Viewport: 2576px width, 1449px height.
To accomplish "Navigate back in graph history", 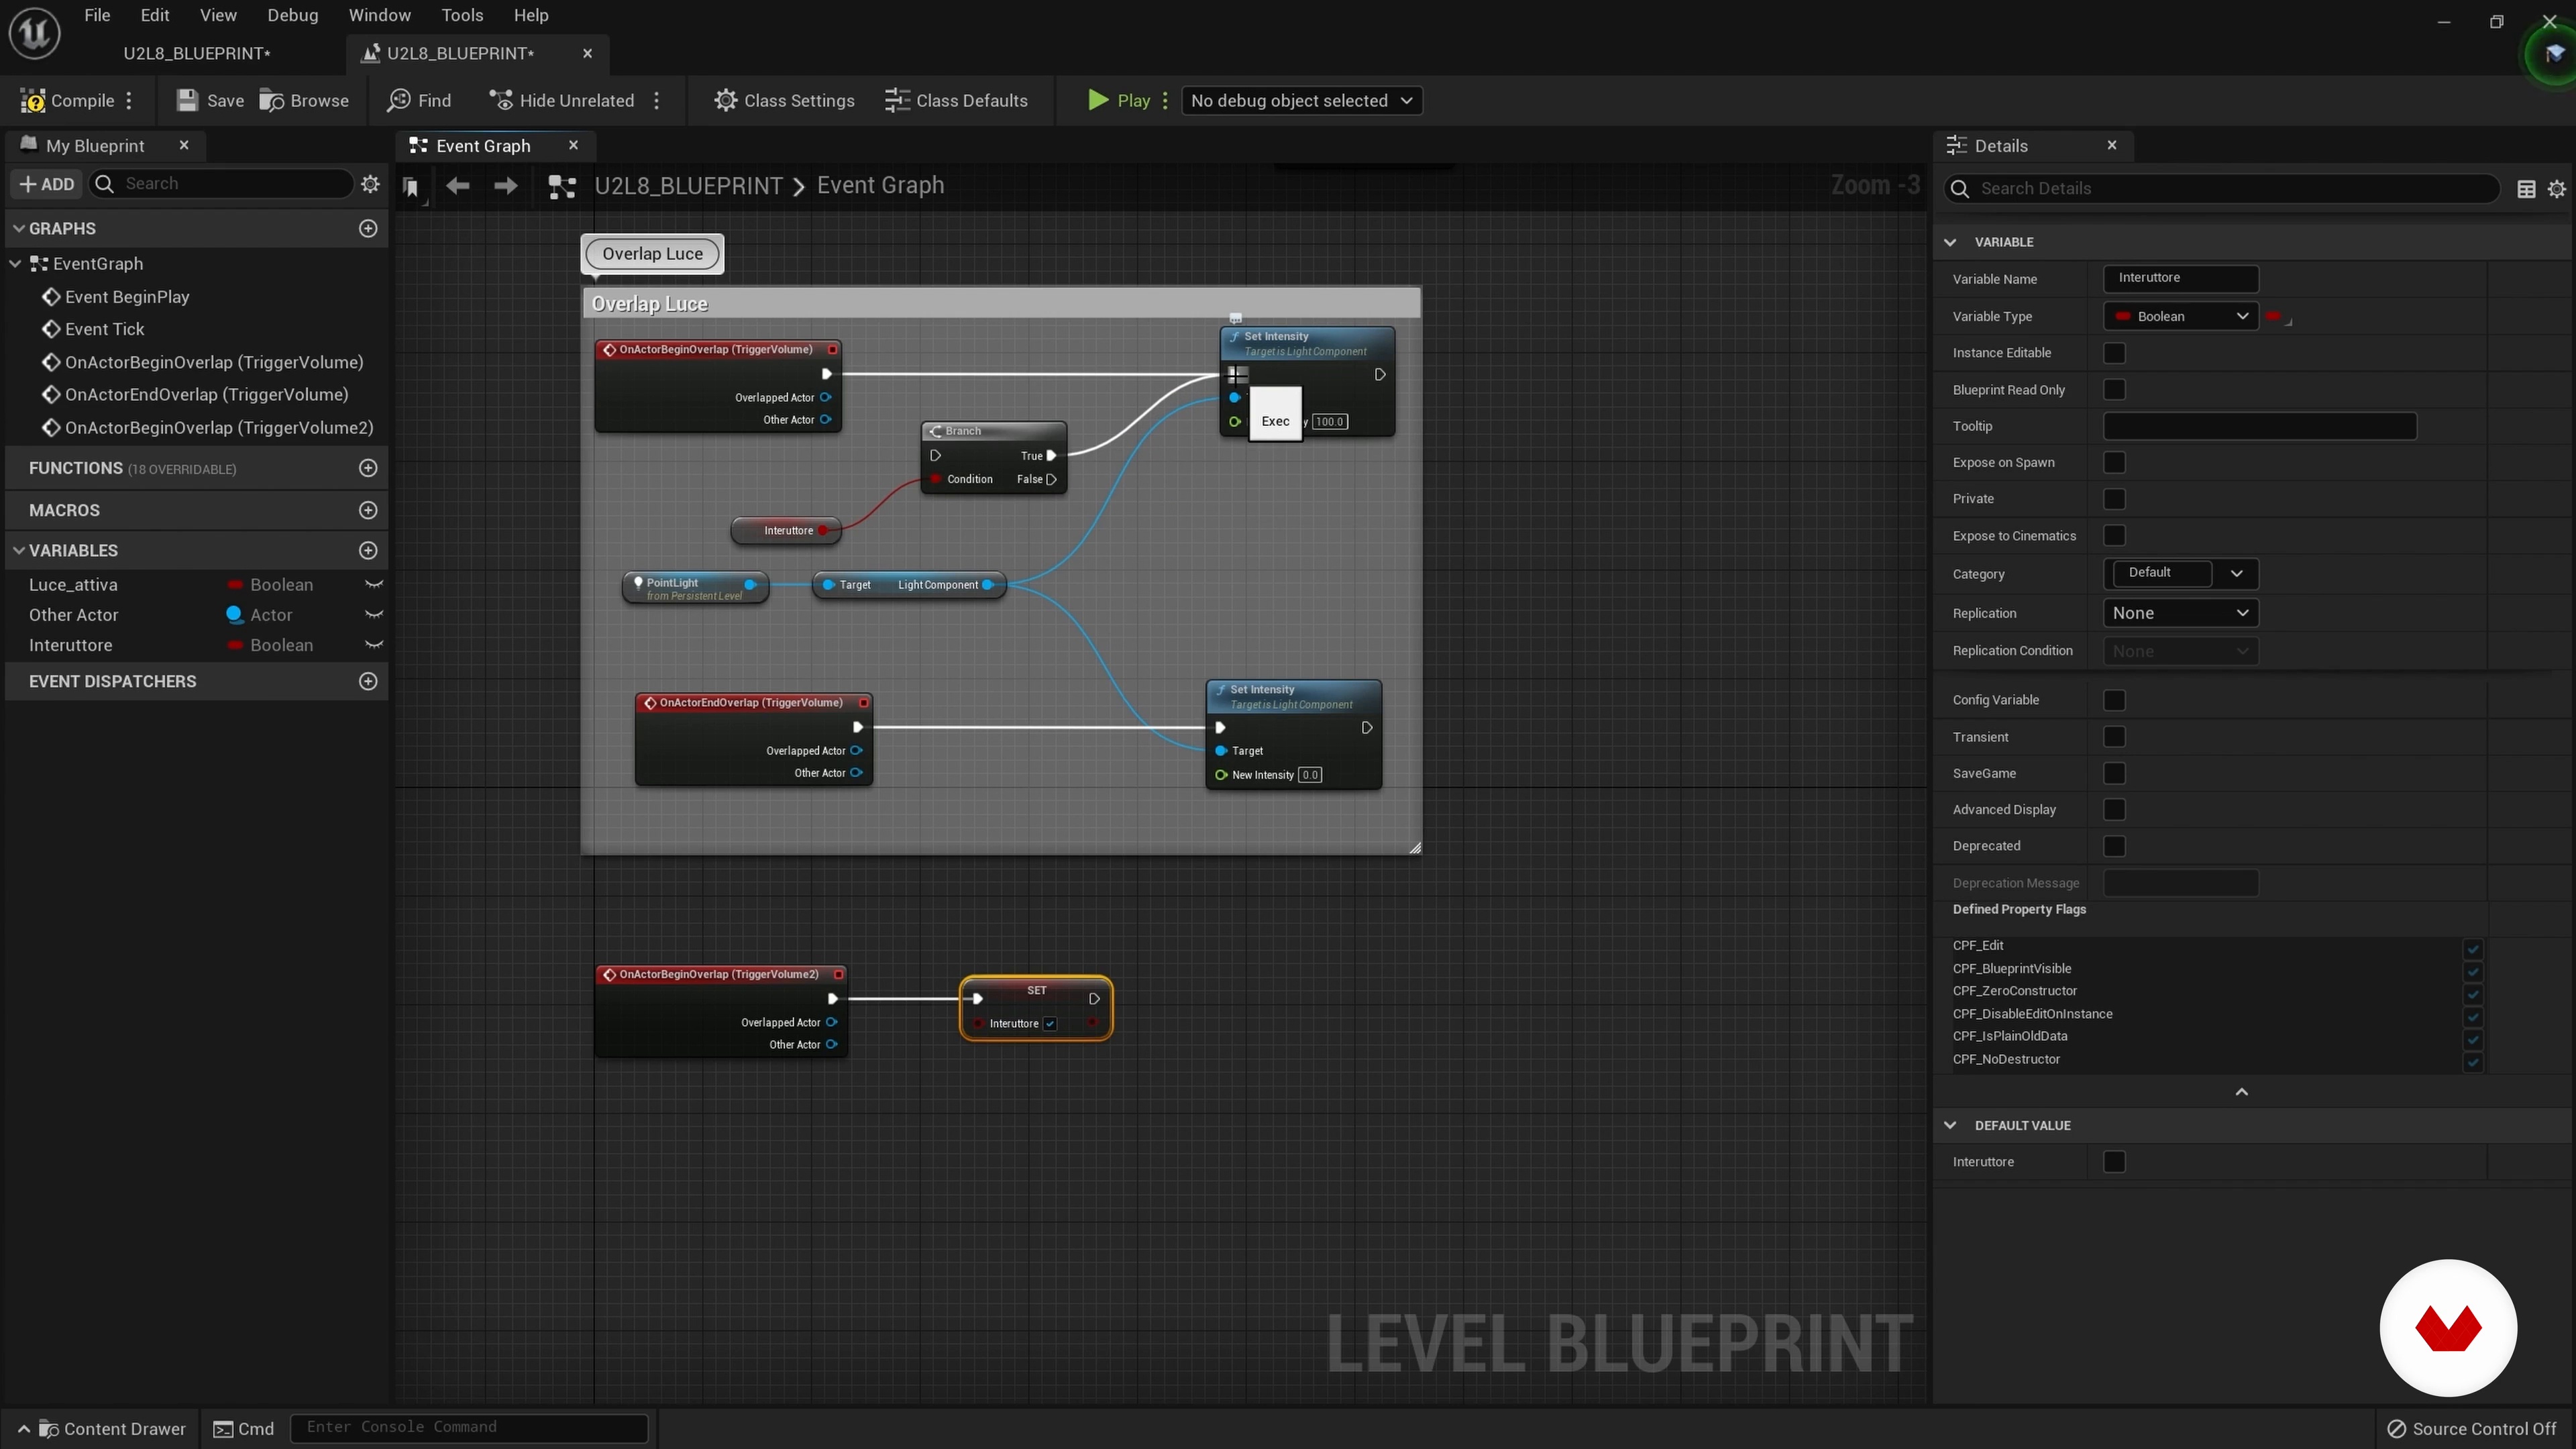I will click(457, 185).
